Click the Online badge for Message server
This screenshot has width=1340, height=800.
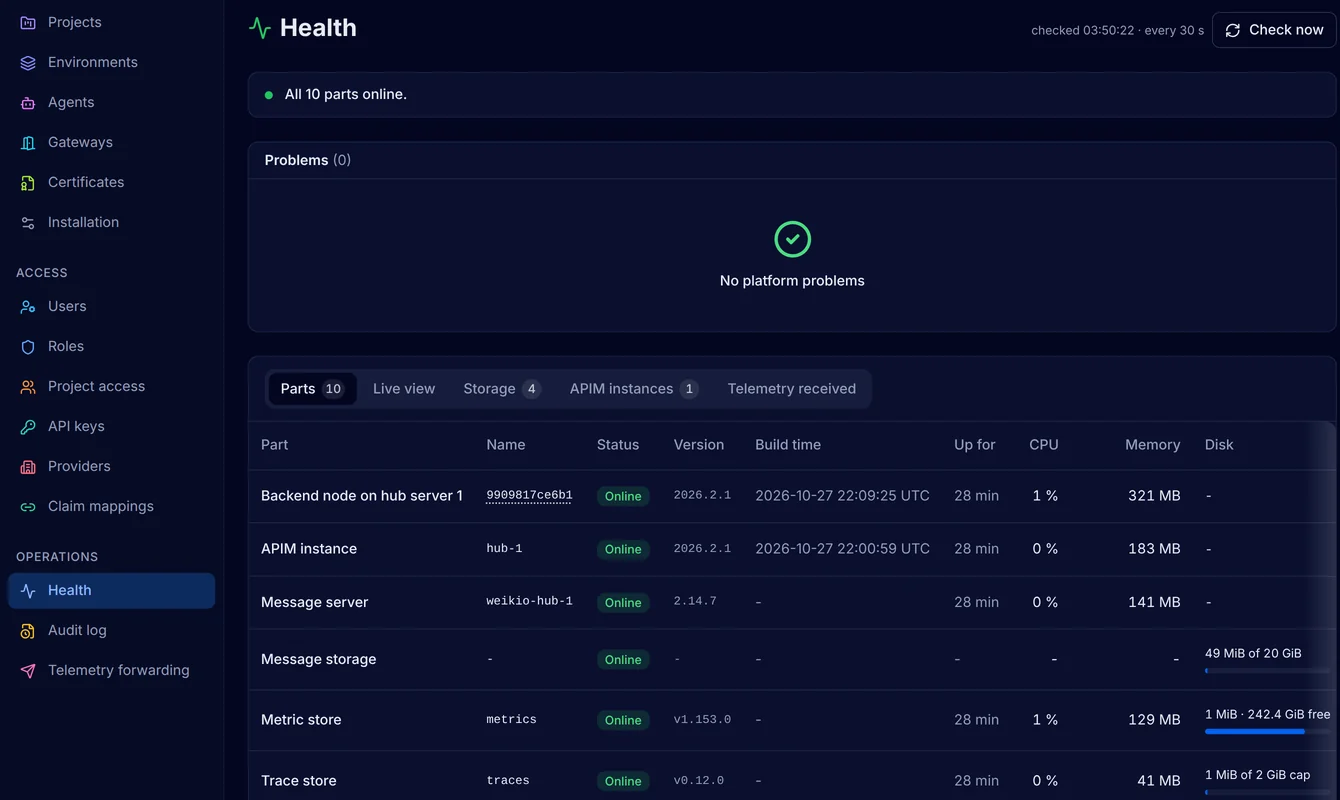coord(623,602)
